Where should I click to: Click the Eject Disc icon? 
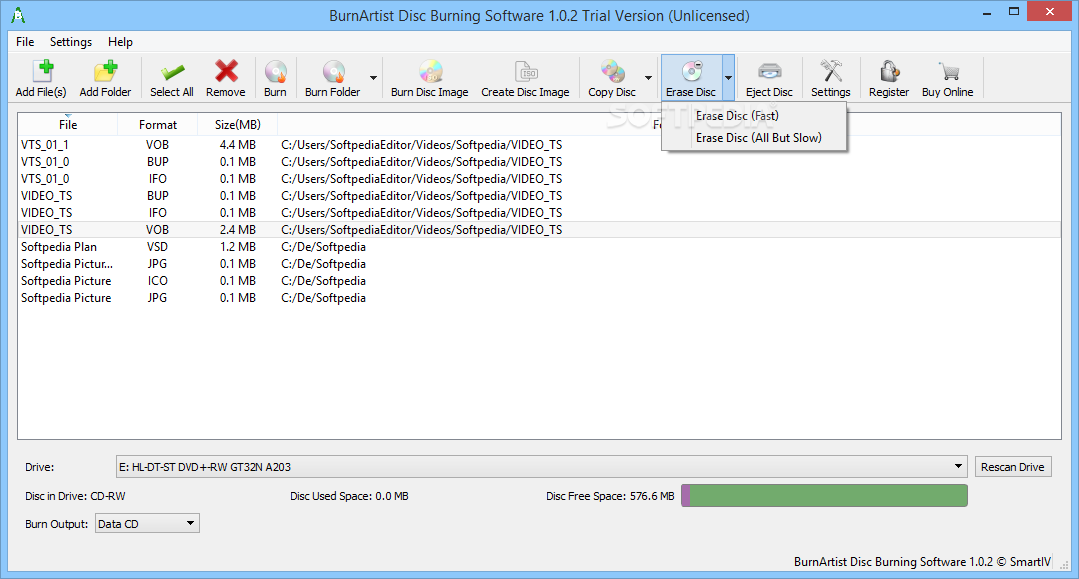click(769, 71)
